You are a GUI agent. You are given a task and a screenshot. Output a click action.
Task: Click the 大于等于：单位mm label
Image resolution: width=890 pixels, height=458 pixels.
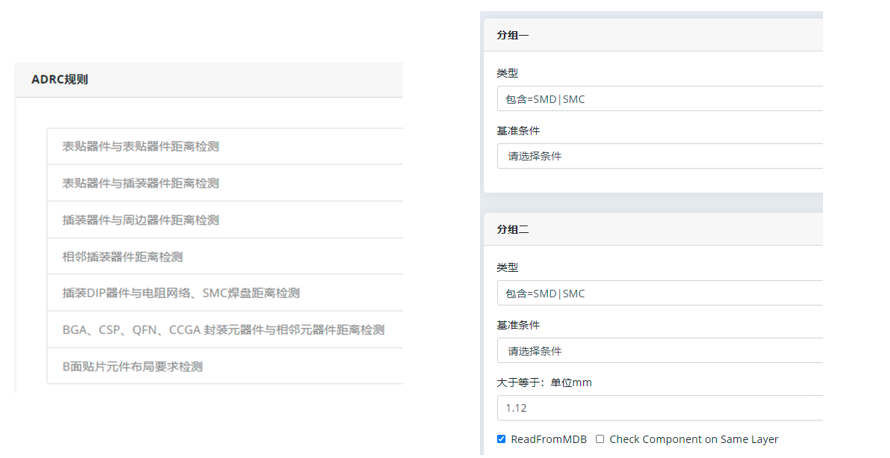pyautogui.click(x=544, y=383)
